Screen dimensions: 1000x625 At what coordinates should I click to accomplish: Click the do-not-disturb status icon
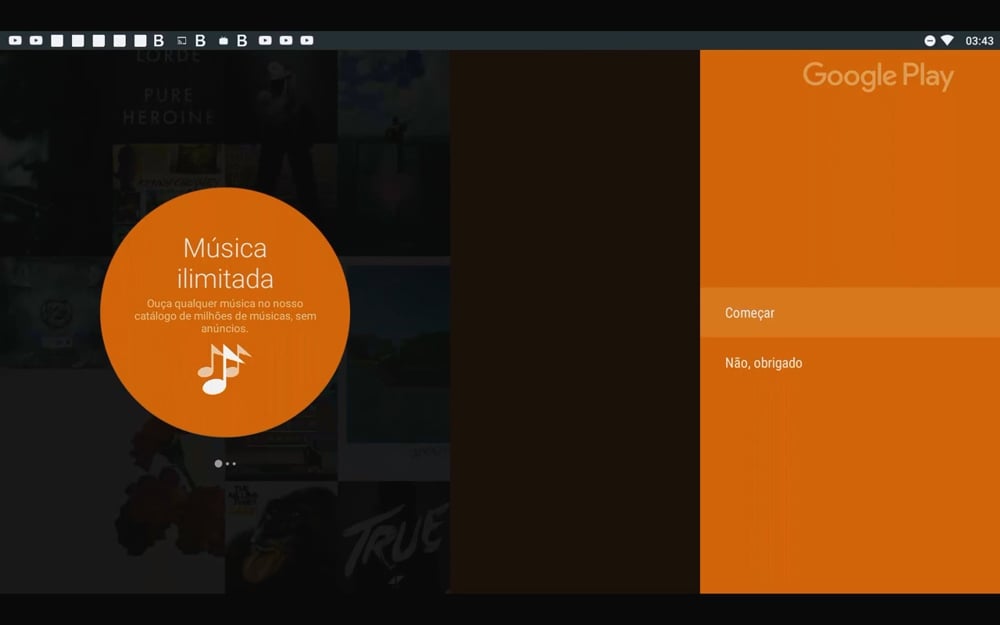tap(930, 41)
